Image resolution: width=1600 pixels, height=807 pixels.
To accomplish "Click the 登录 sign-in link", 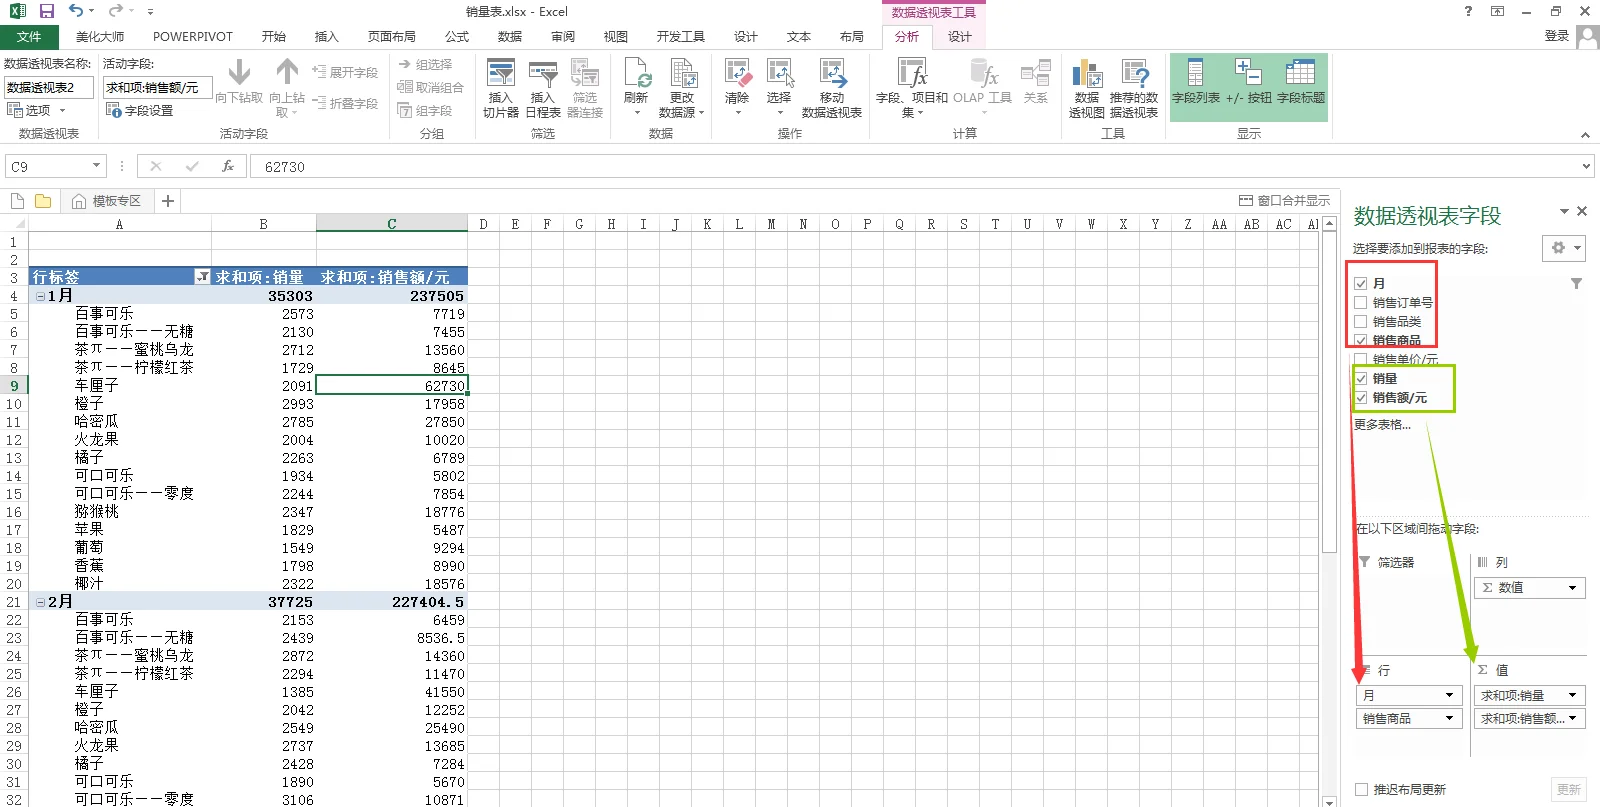I will 1557,36.
